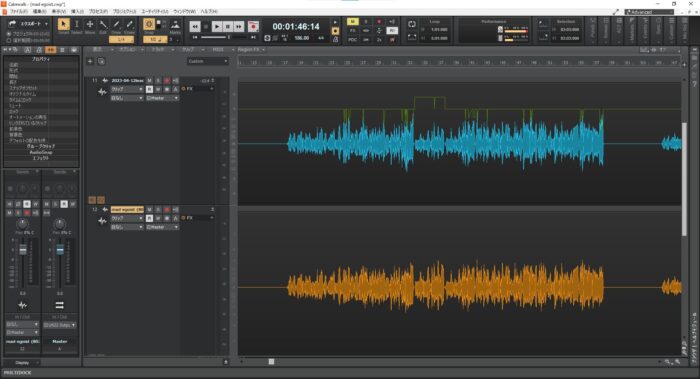This screenshot has width=700, height=379.
Task: Open the 編集 menu
Action: tap(39, 11)
